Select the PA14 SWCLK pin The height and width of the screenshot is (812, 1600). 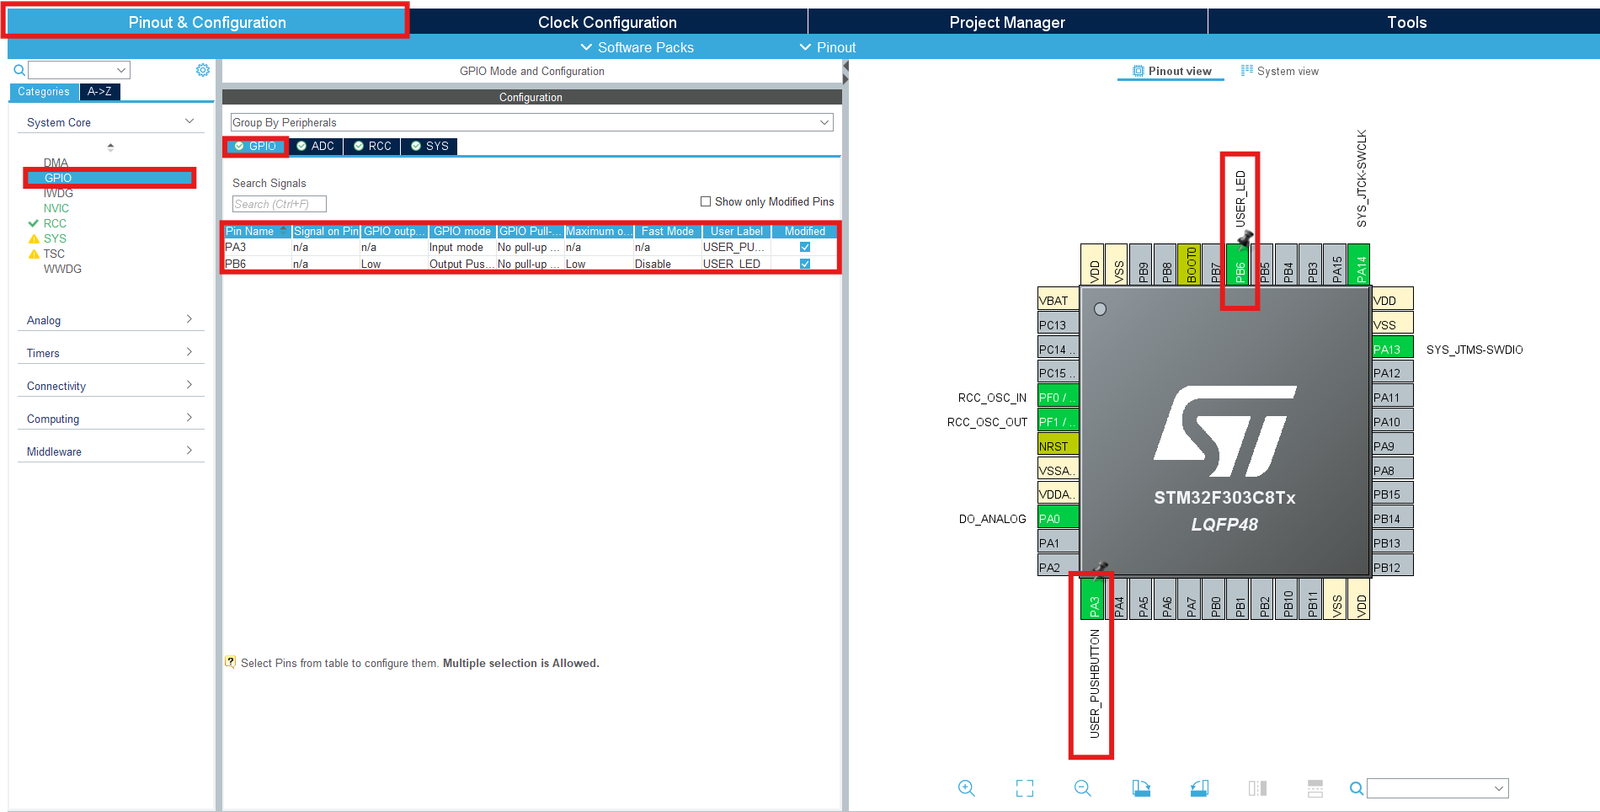1360,265
